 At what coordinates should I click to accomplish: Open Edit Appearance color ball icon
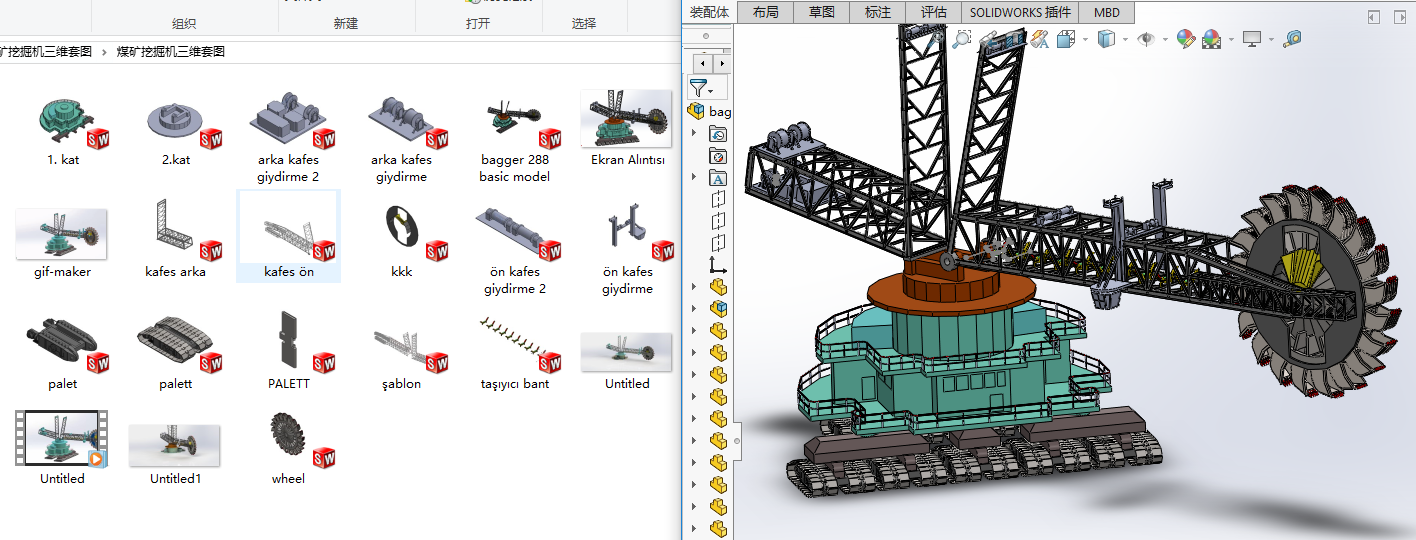1186,39
